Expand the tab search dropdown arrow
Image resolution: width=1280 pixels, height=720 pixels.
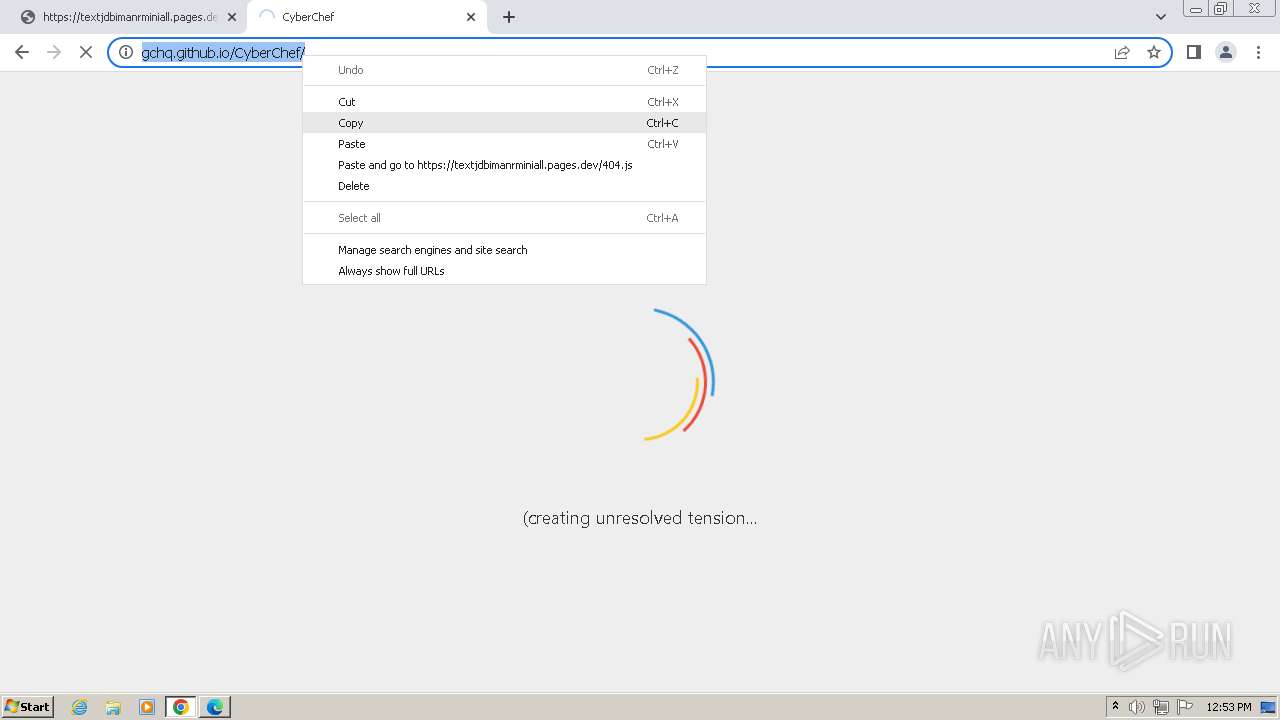1161,17
